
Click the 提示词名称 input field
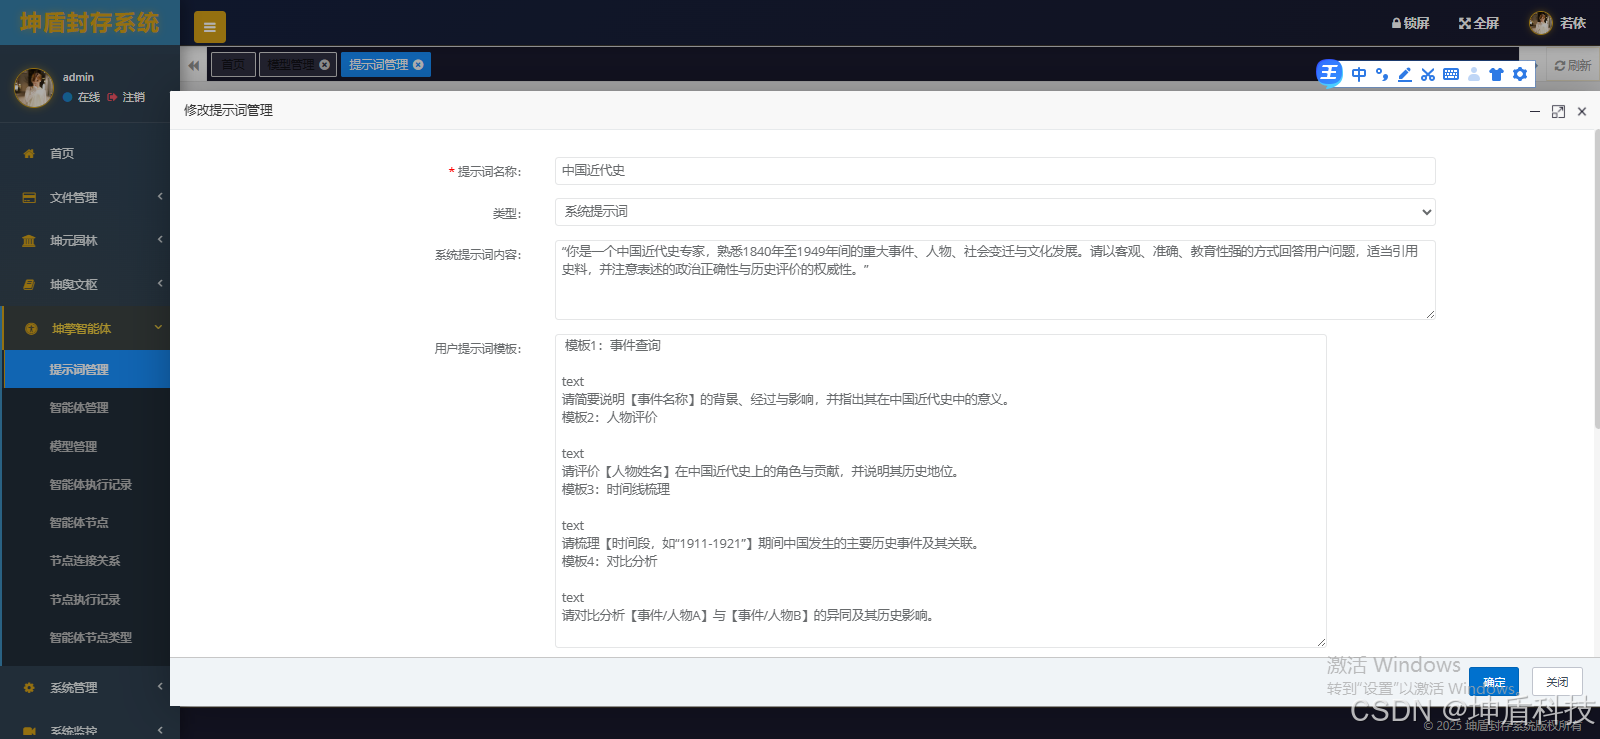pos(995,171)
